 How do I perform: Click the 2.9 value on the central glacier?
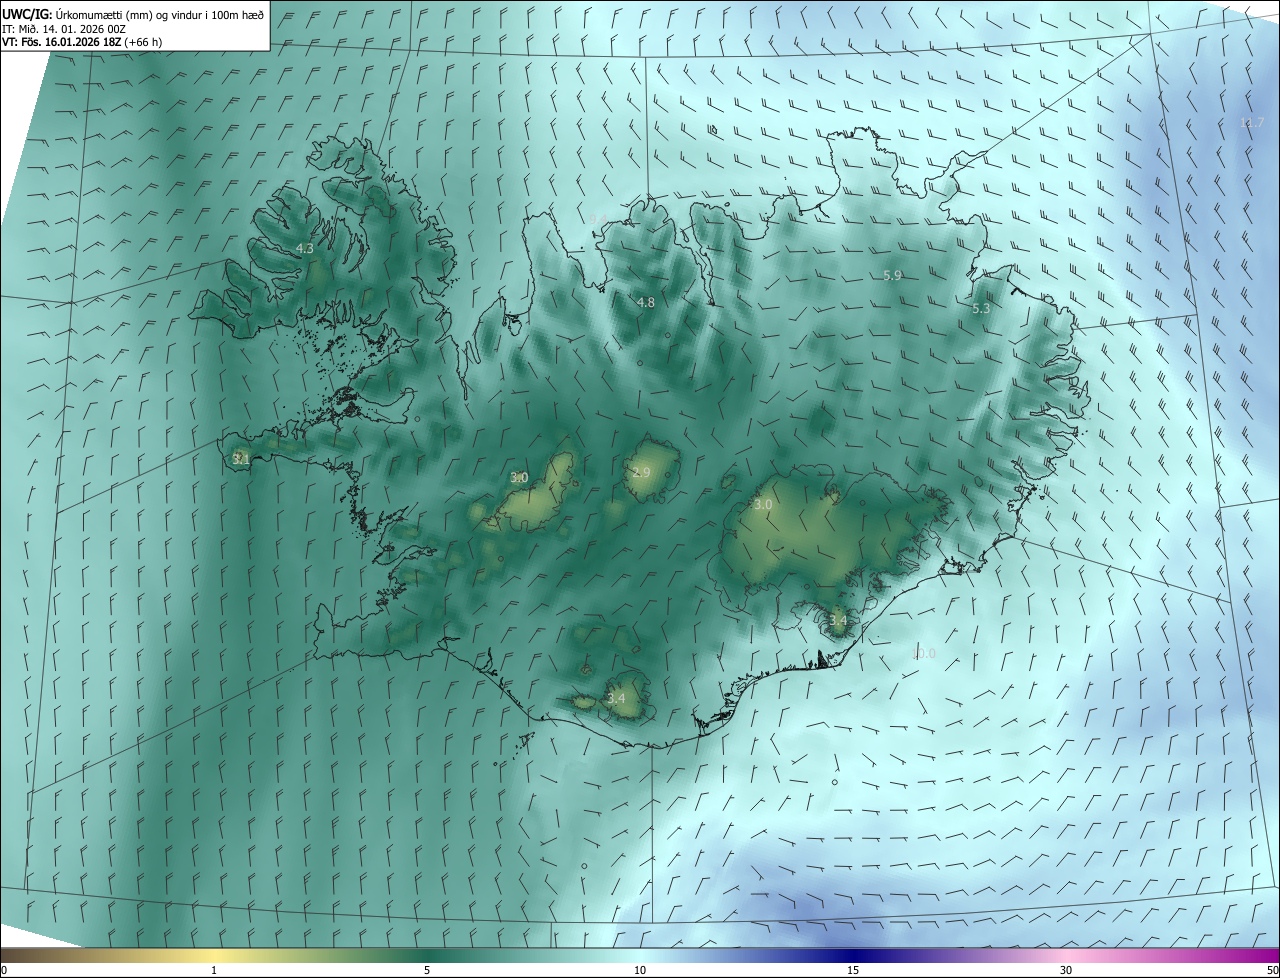(641, 472)
